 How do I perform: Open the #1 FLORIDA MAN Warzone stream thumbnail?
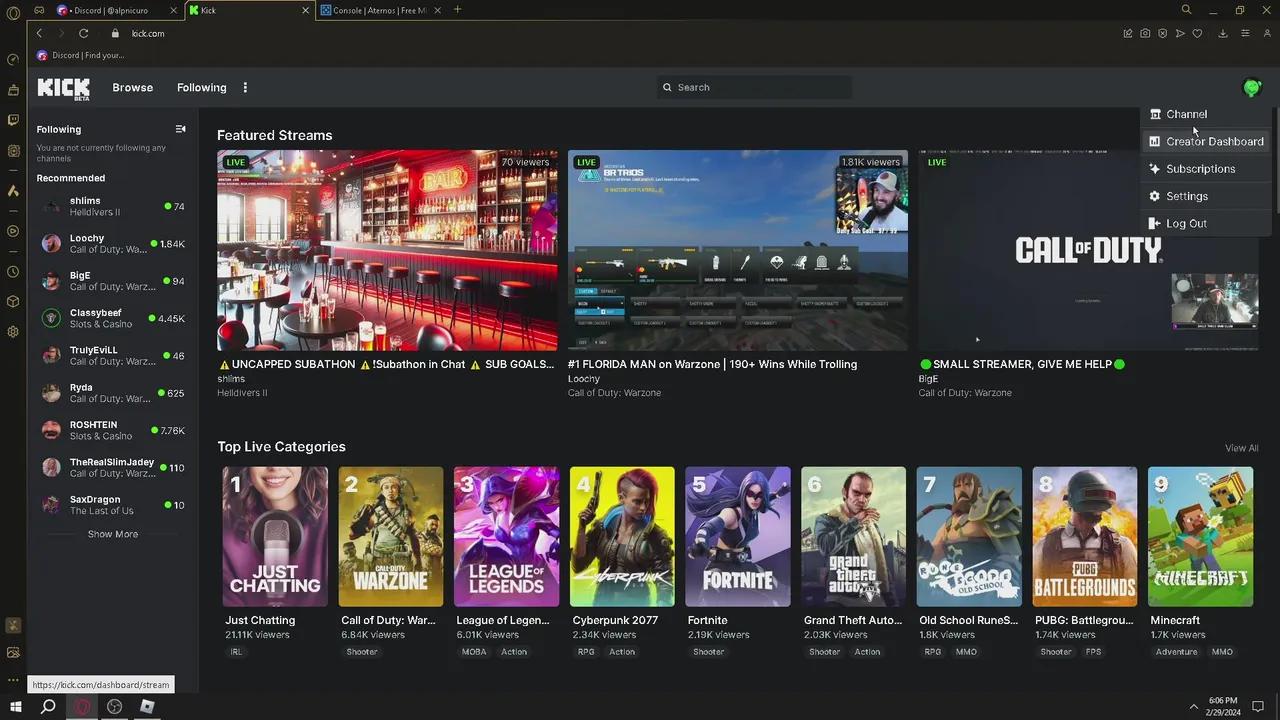point(738,250)
